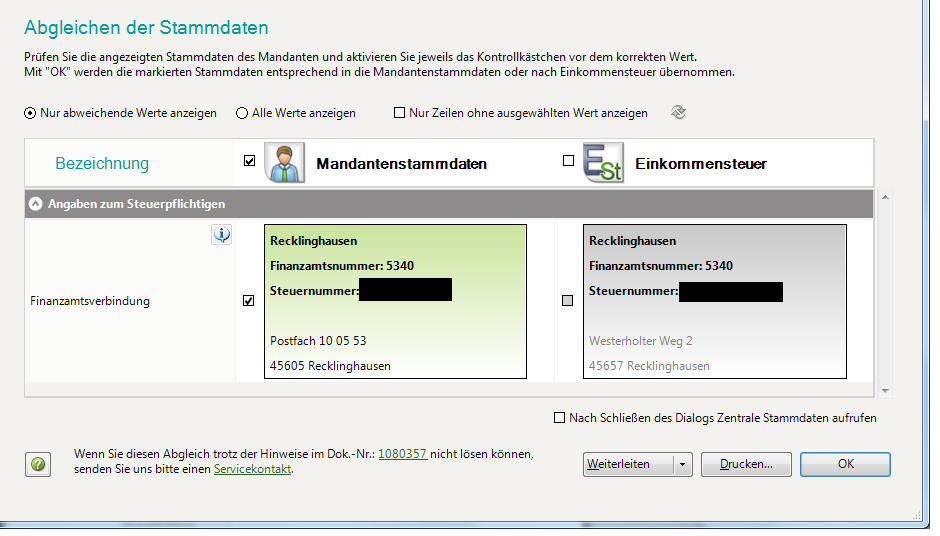This screenshot has width=940, height=536.
Task: Open the Servicekontakt link
Action: pos(252,469)
